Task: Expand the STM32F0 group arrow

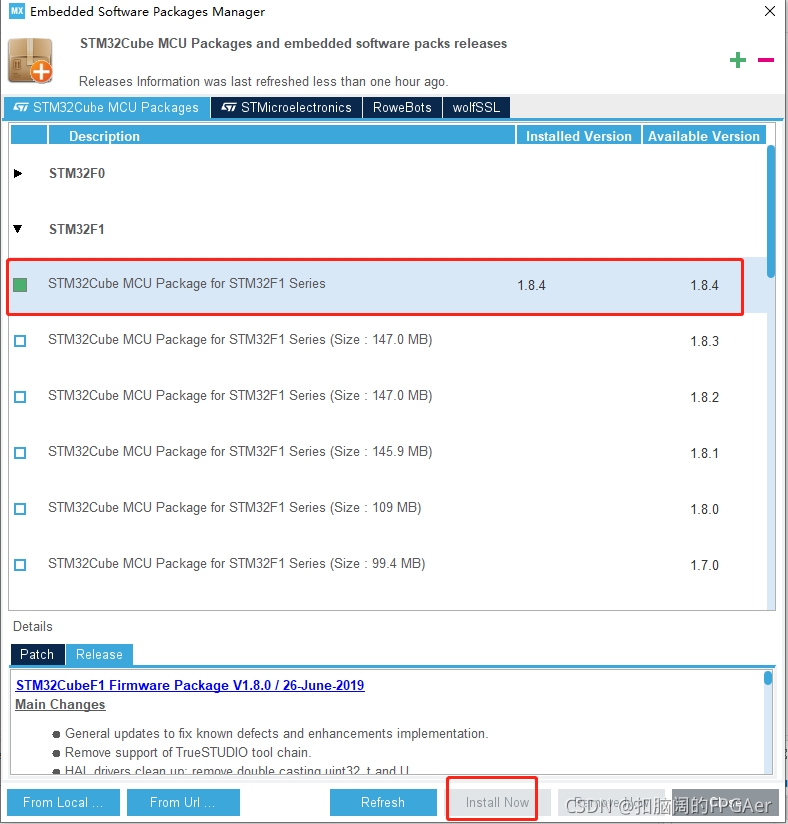Action: click(18, 173)
